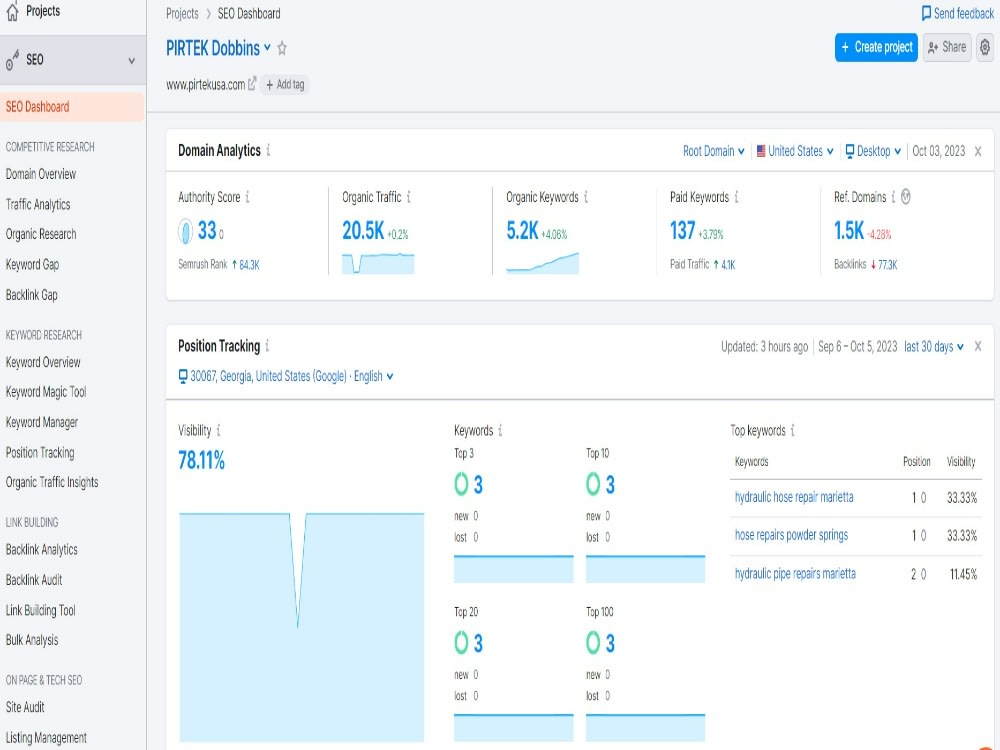Click the Organic Traffic 20.5K value
The width and height of the screenshot is (1000, 750).
pos(363,230)
